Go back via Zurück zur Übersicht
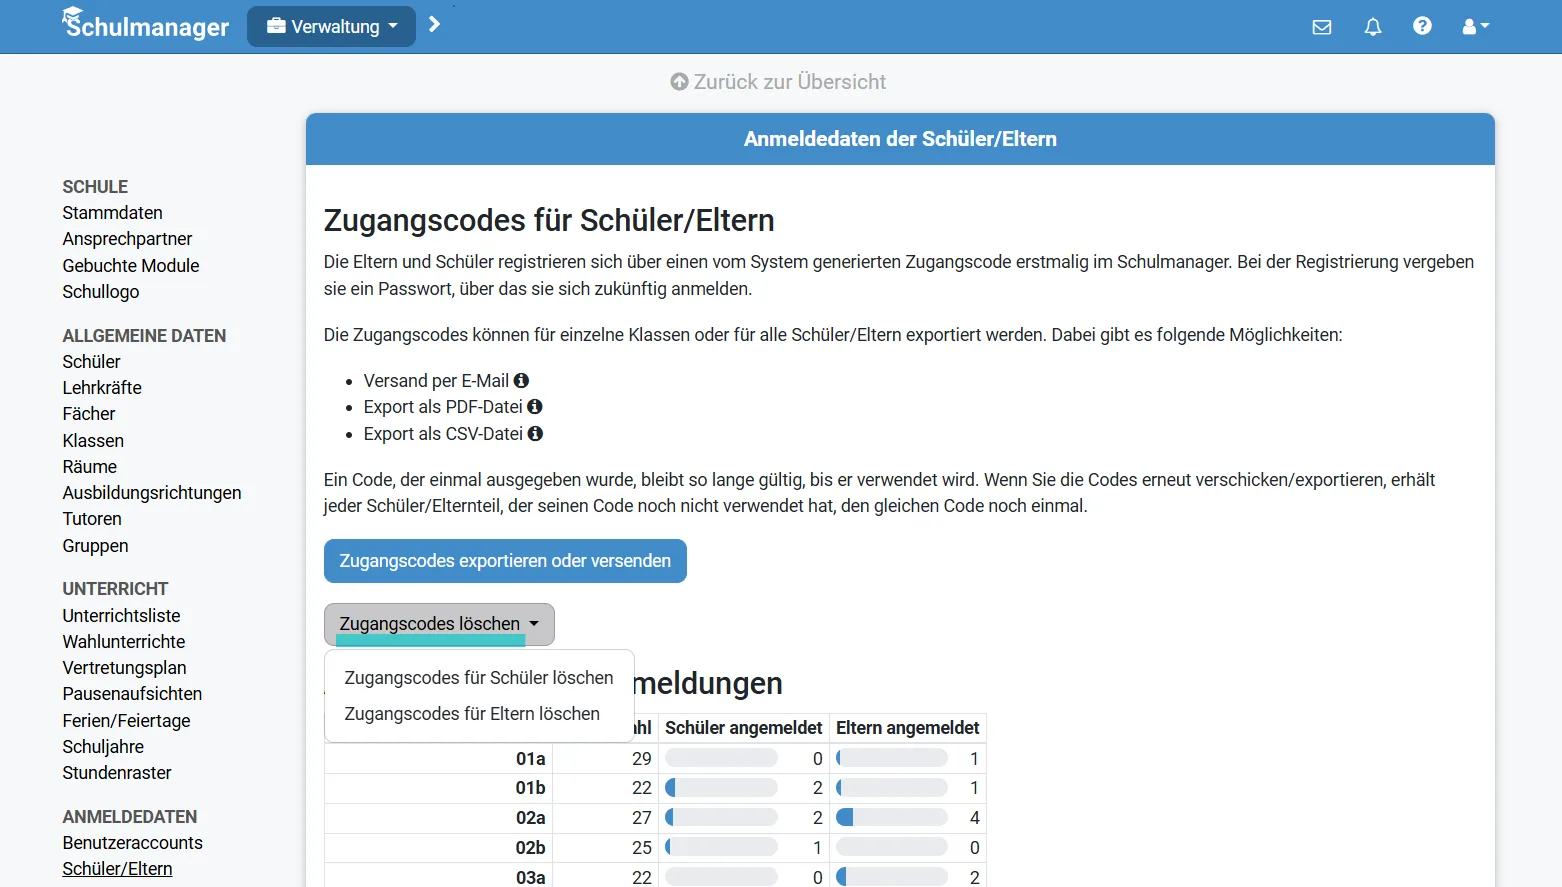1562x887 pixels. click(778, 82)
